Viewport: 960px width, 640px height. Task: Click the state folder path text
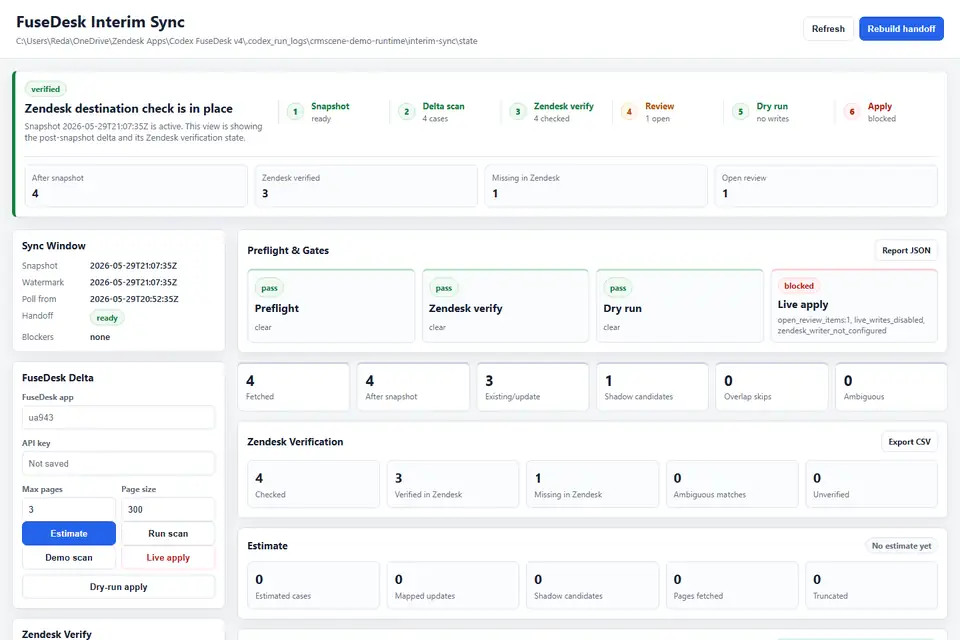[x=247, y=41]
